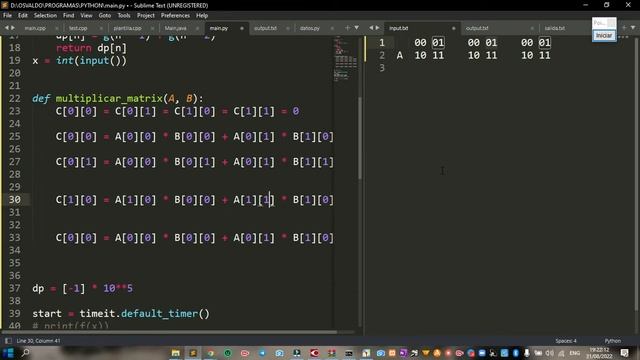Click the left editor vertical scrollbar
The width and height of the screenshot is (640, 360).
click(360, 138)
